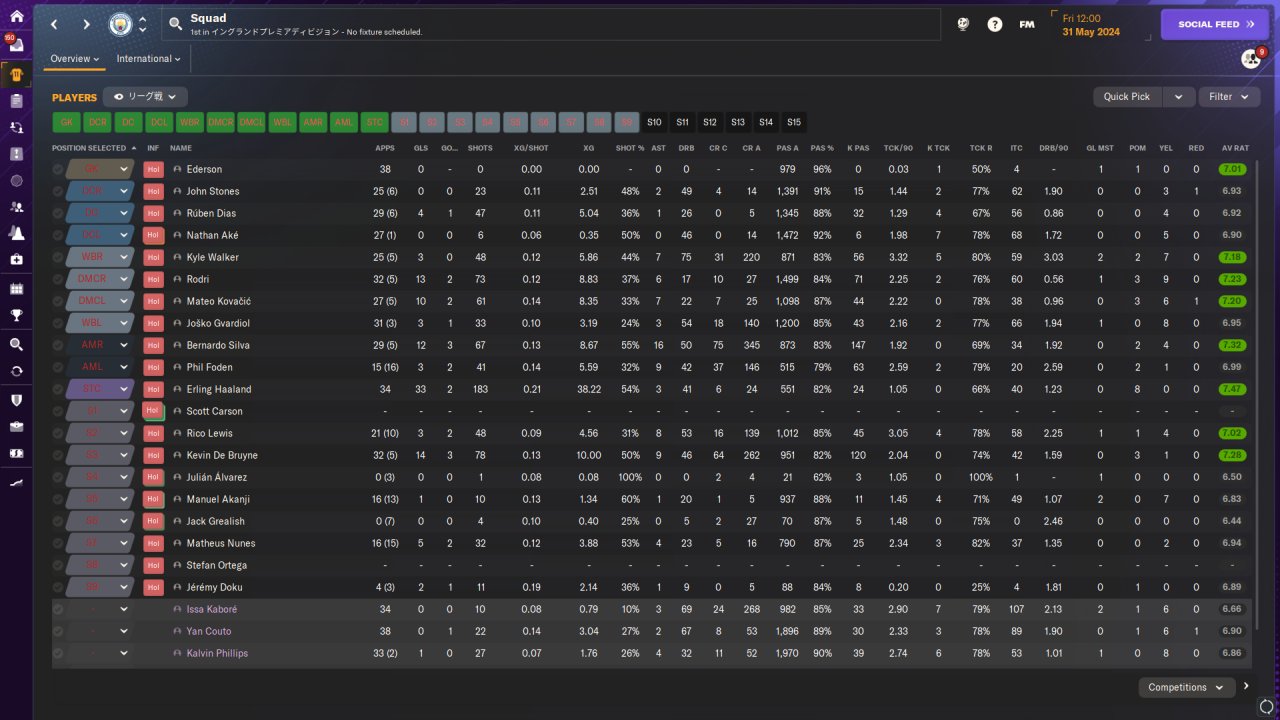Expand the Quick Pick arrow menu

pos(1178,97)
